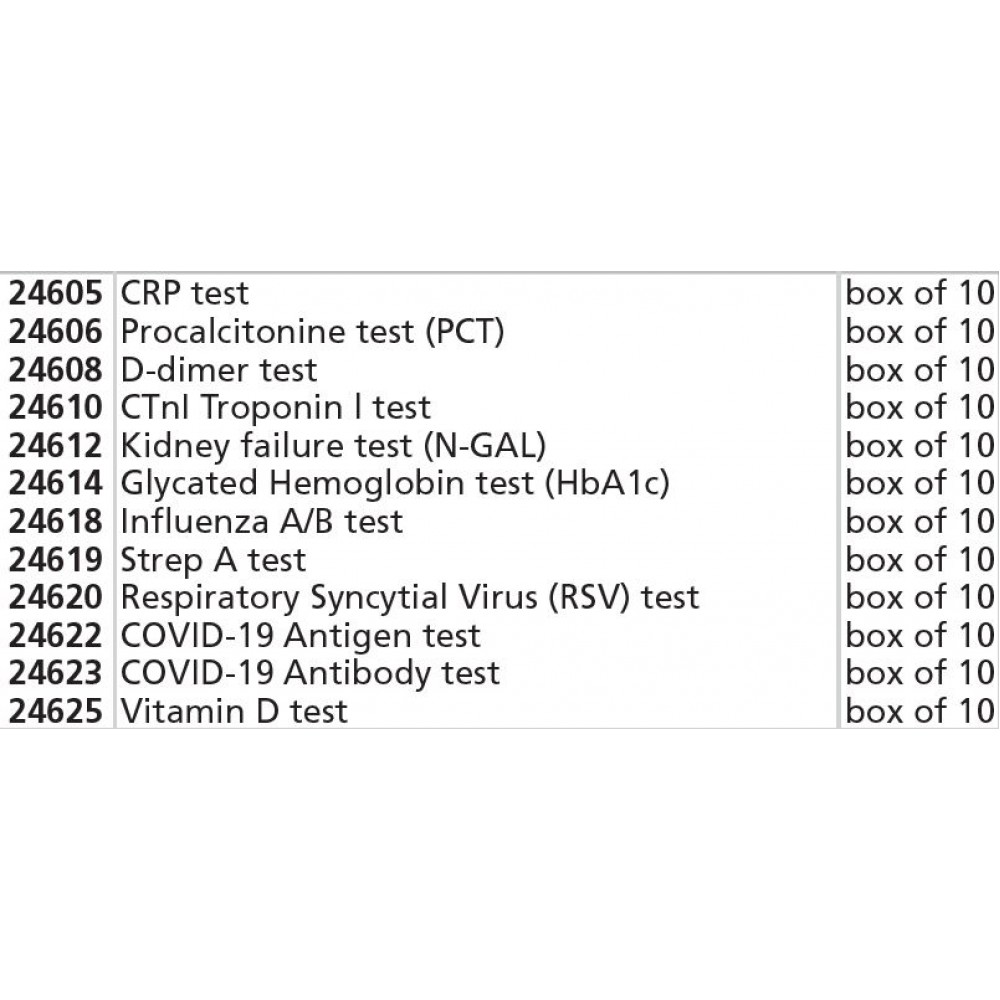The height and width of the screenshot is (1000, 1000).
Task: Click CTnI Troponin I test
Action: tap(275, 407)
